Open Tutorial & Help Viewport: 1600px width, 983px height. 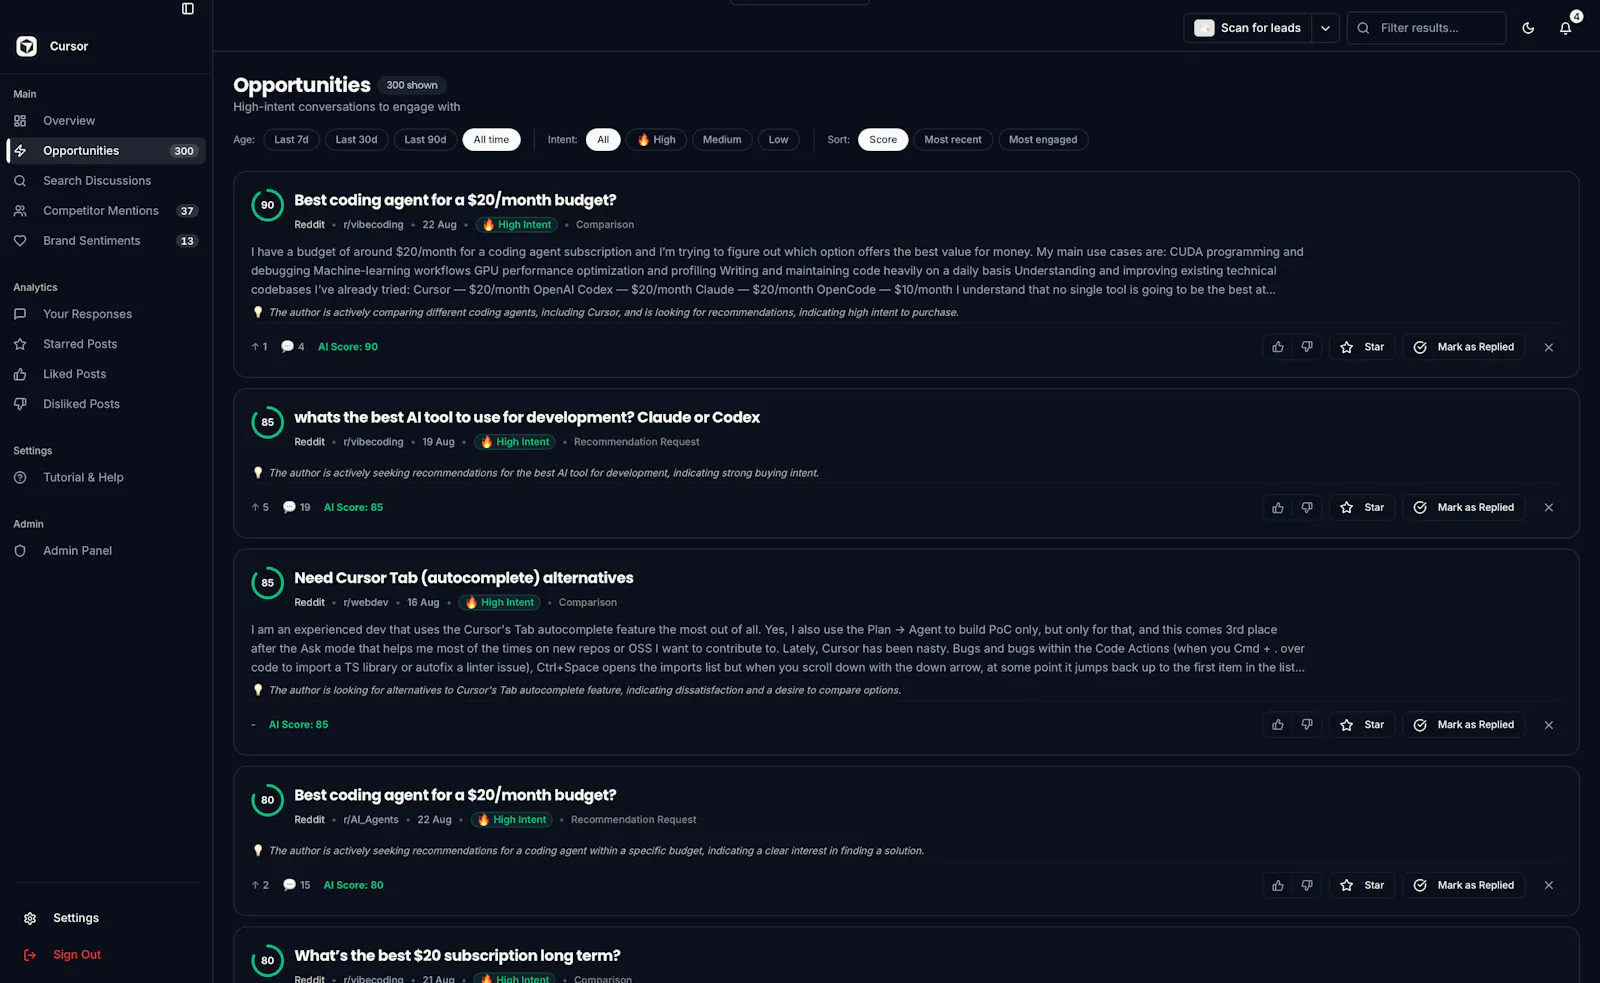pos(106,478)
